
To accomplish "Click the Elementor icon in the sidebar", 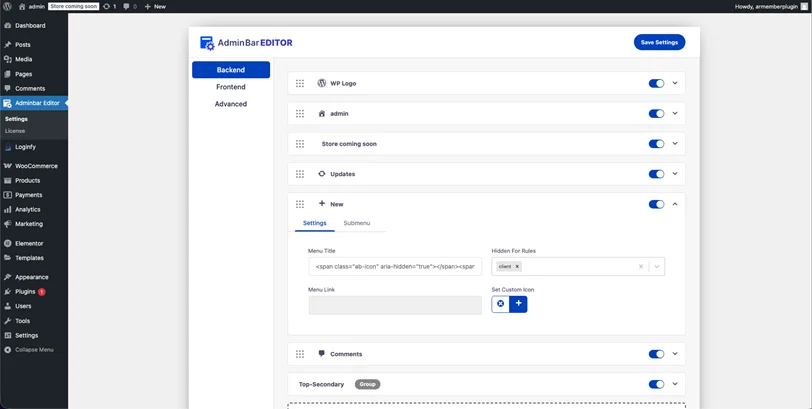I will [7, 243].
